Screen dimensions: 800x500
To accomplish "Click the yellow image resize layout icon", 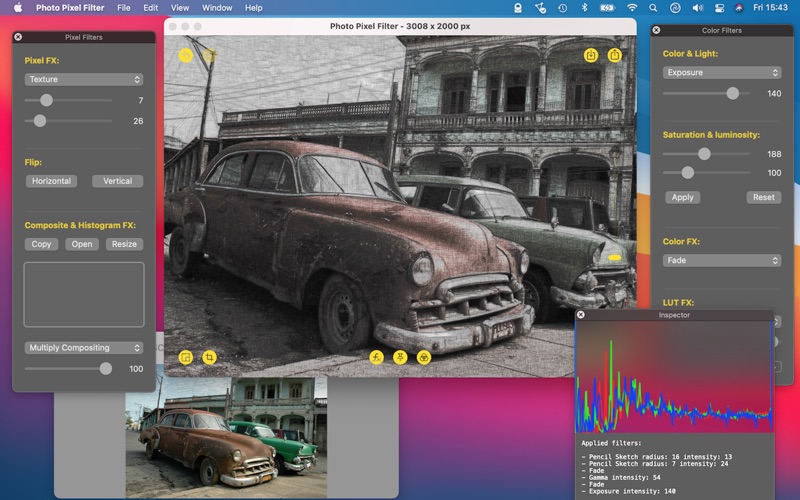I will tap(186, 357).
